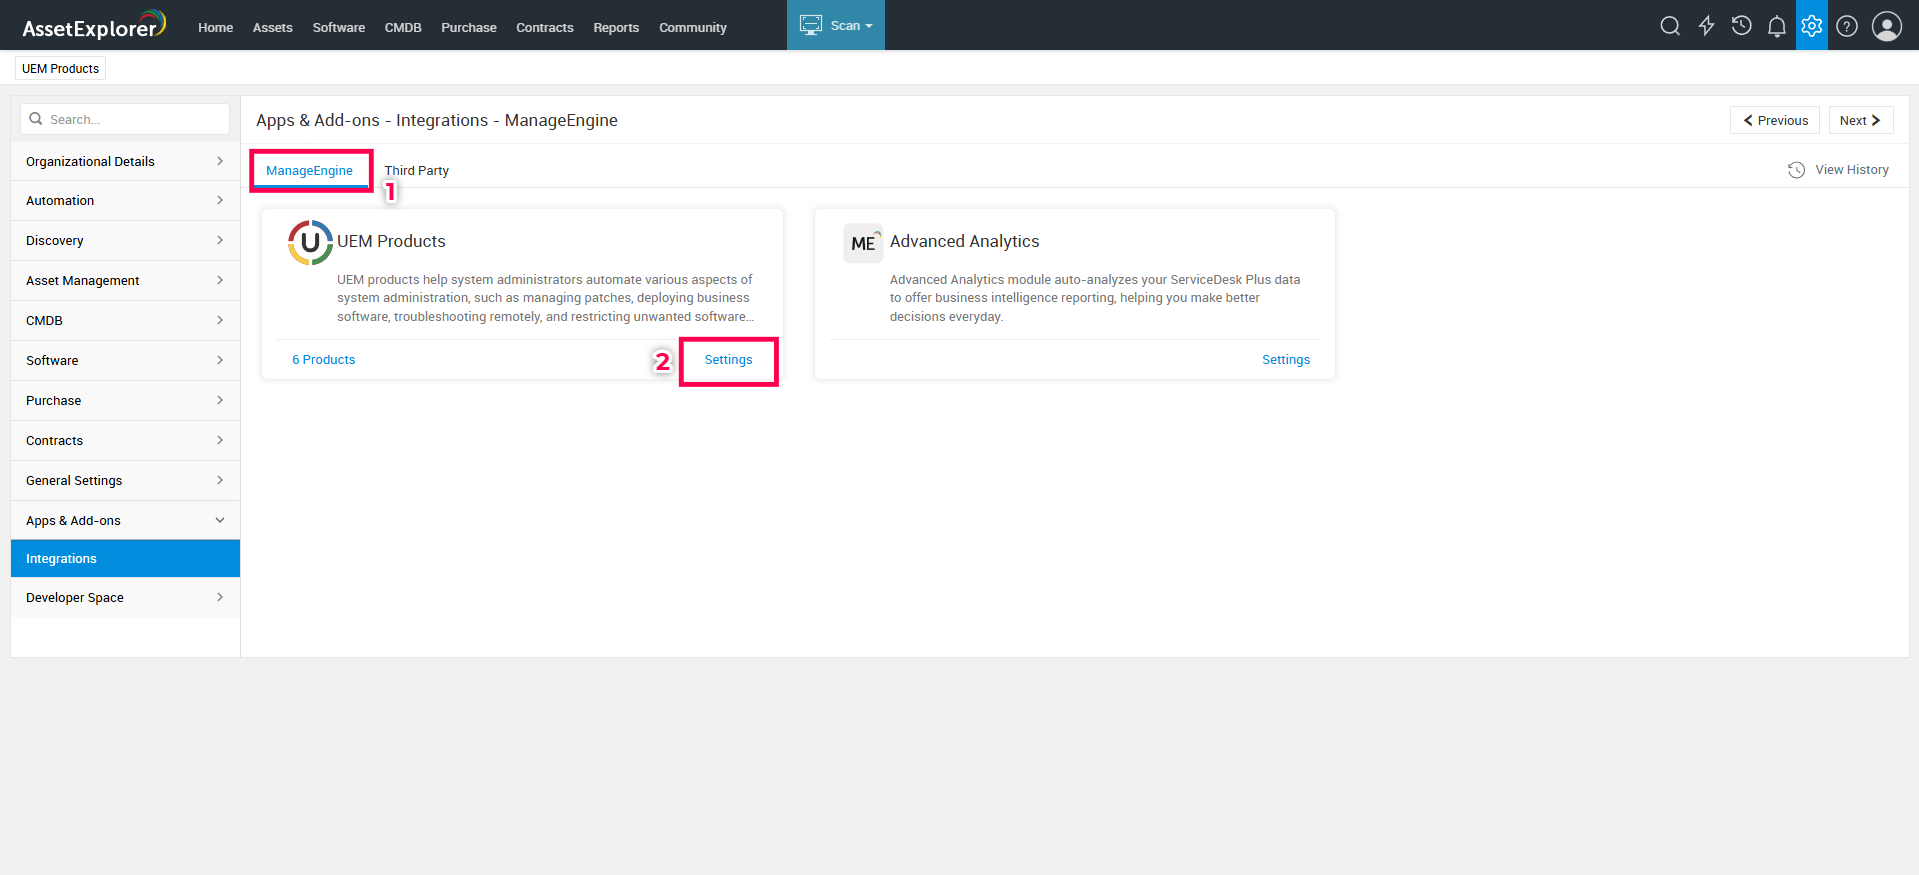
Task: Expand Organizational Details section
Action: coord(125,161)
